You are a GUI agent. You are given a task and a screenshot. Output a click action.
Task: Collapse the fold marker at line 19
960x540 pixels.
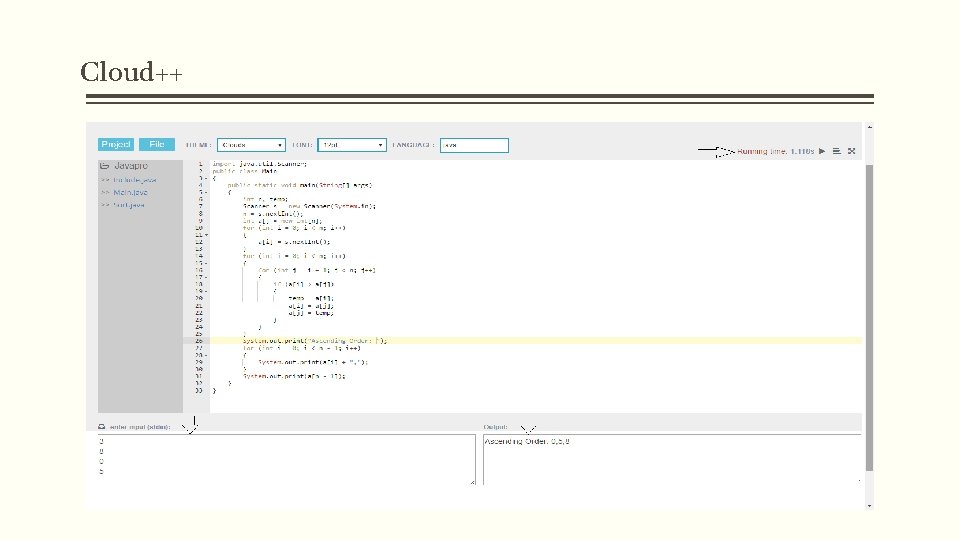click(206, 291)
